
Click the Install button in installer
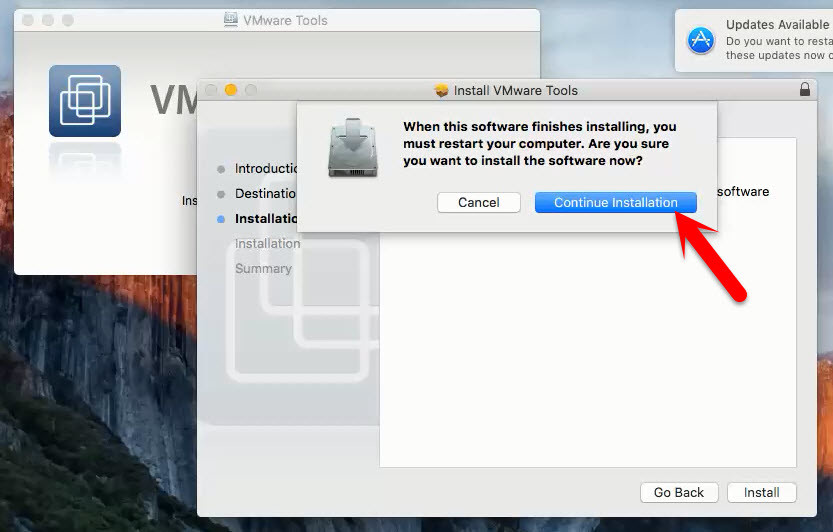coord(761,493)
